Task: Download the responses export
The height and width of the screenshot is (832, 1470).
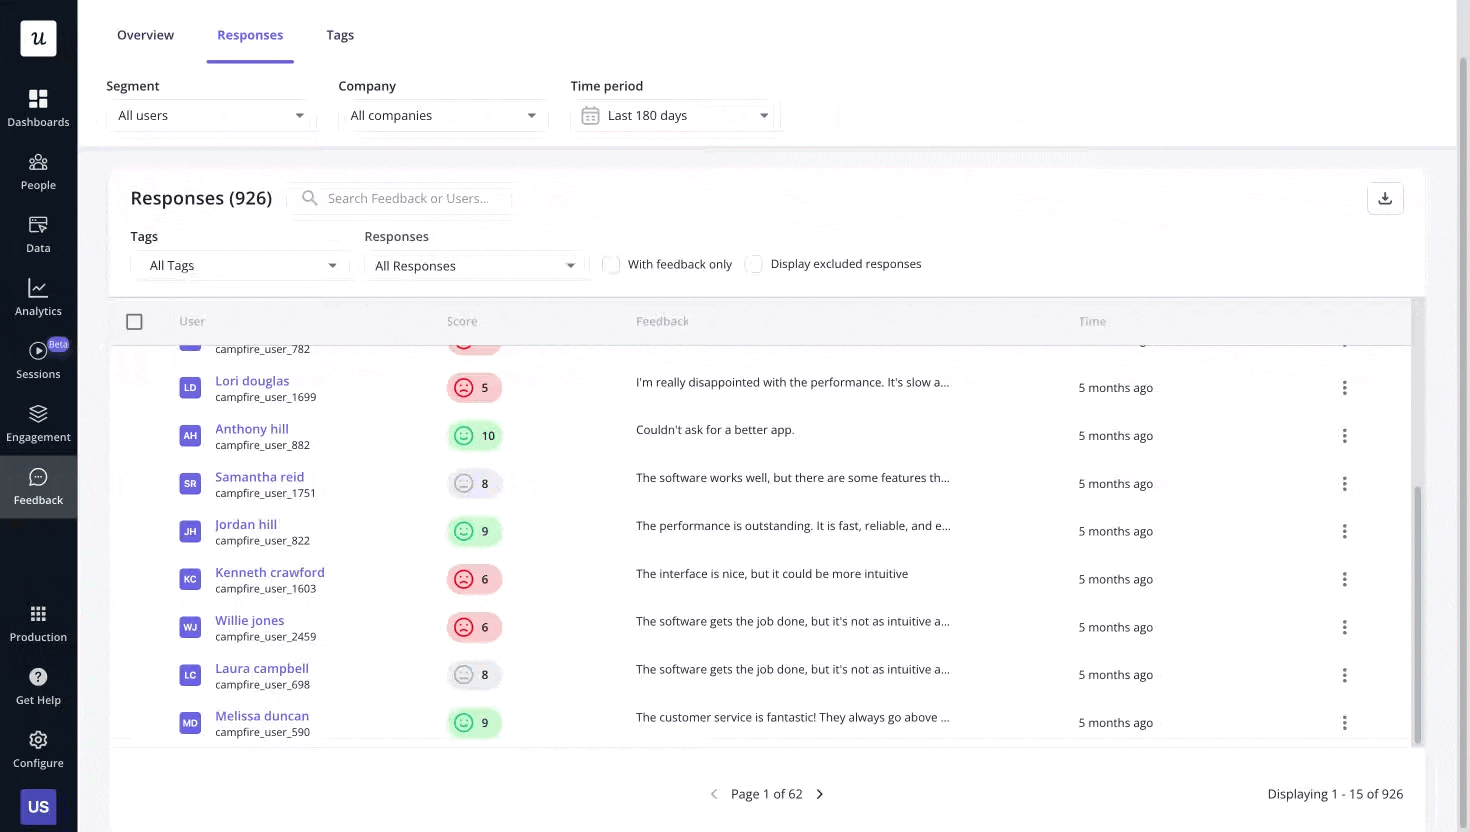Action: tap(1385, 198)
